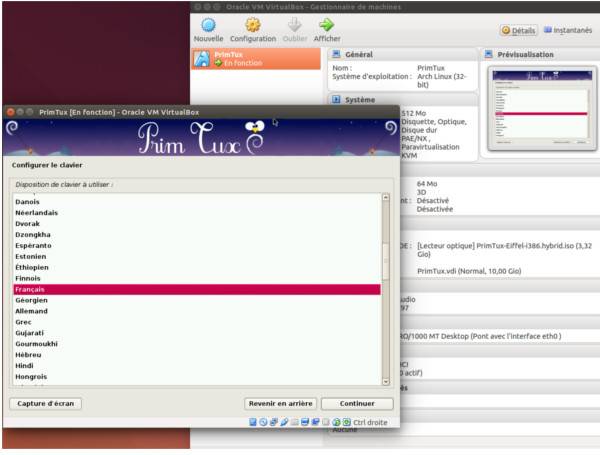The width and height of the screenshot is (600, 455).
Task: Select Estonien keyboard layout
Action: click(197, 256)
